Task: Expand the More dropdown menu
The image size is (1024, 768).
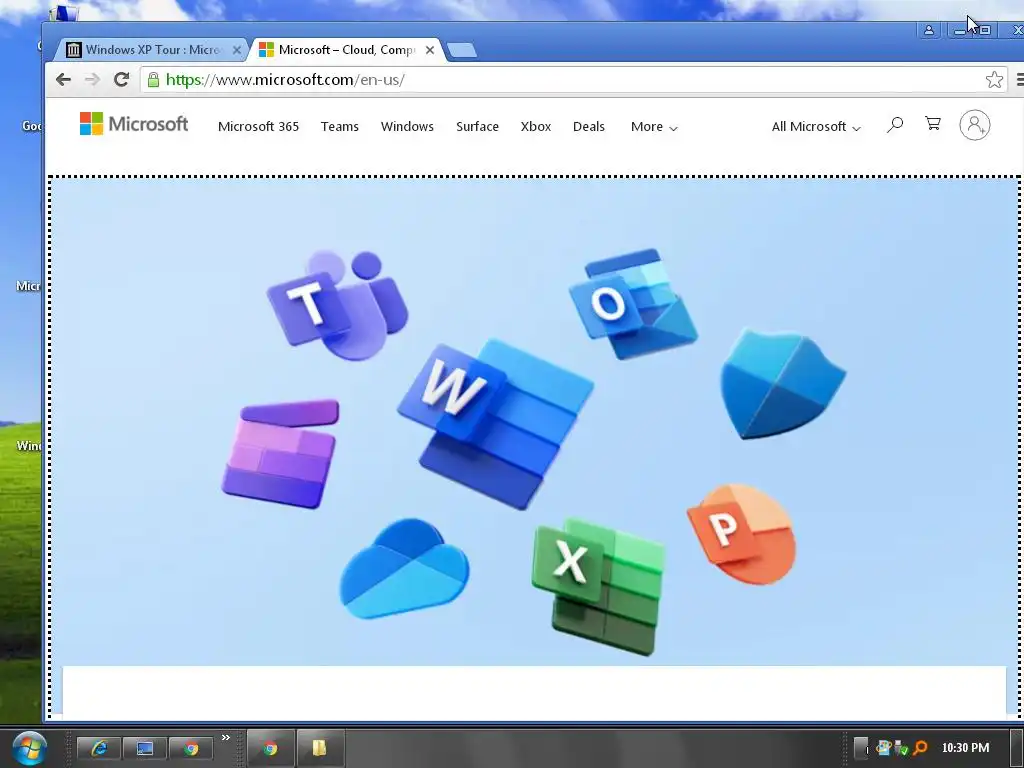Action: (654, 127)
